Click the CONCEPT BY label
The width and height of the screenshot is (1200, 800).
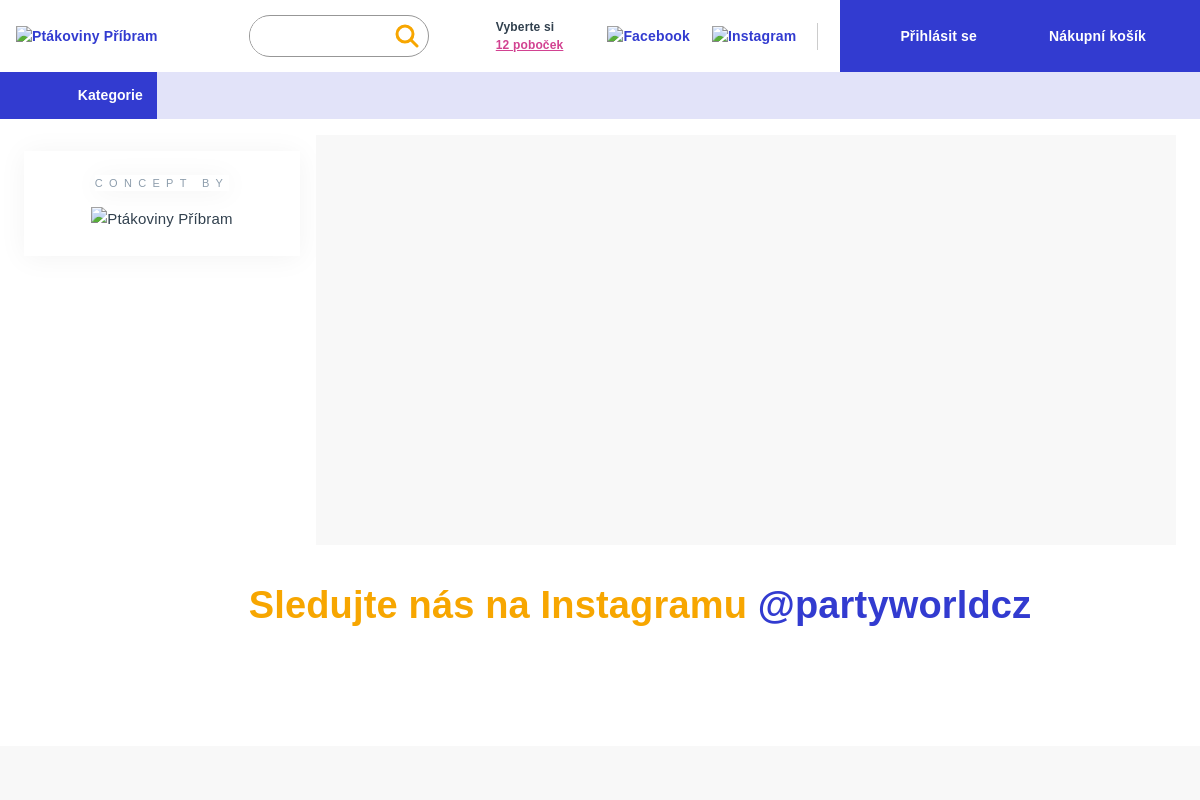click(x=161, y=183)
